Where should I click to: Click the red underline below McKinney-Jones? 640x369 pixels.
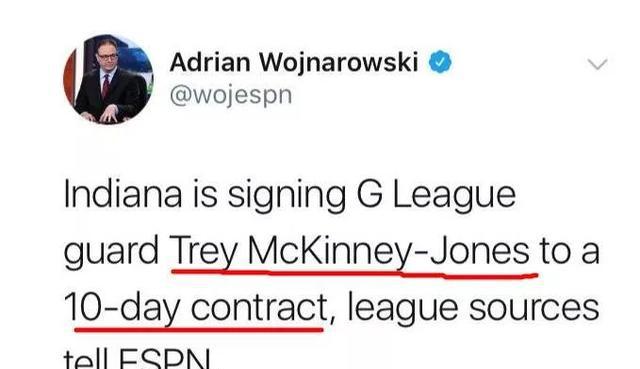pyautogui.click(x=355, y=274)
